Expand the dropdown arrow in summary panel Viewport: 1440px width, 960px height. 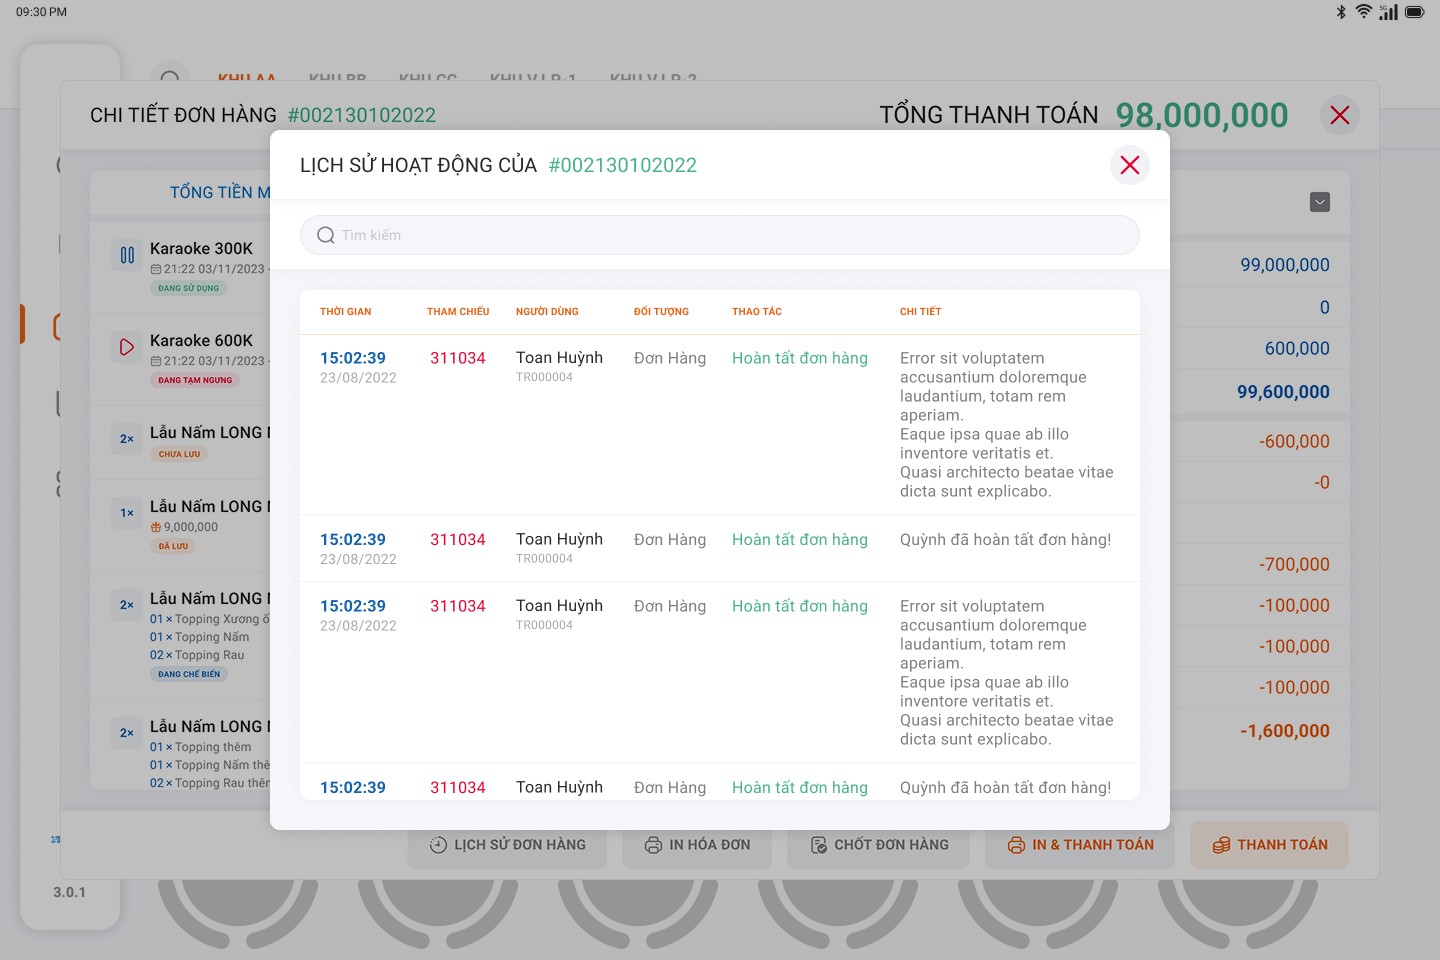(1320, 202)
